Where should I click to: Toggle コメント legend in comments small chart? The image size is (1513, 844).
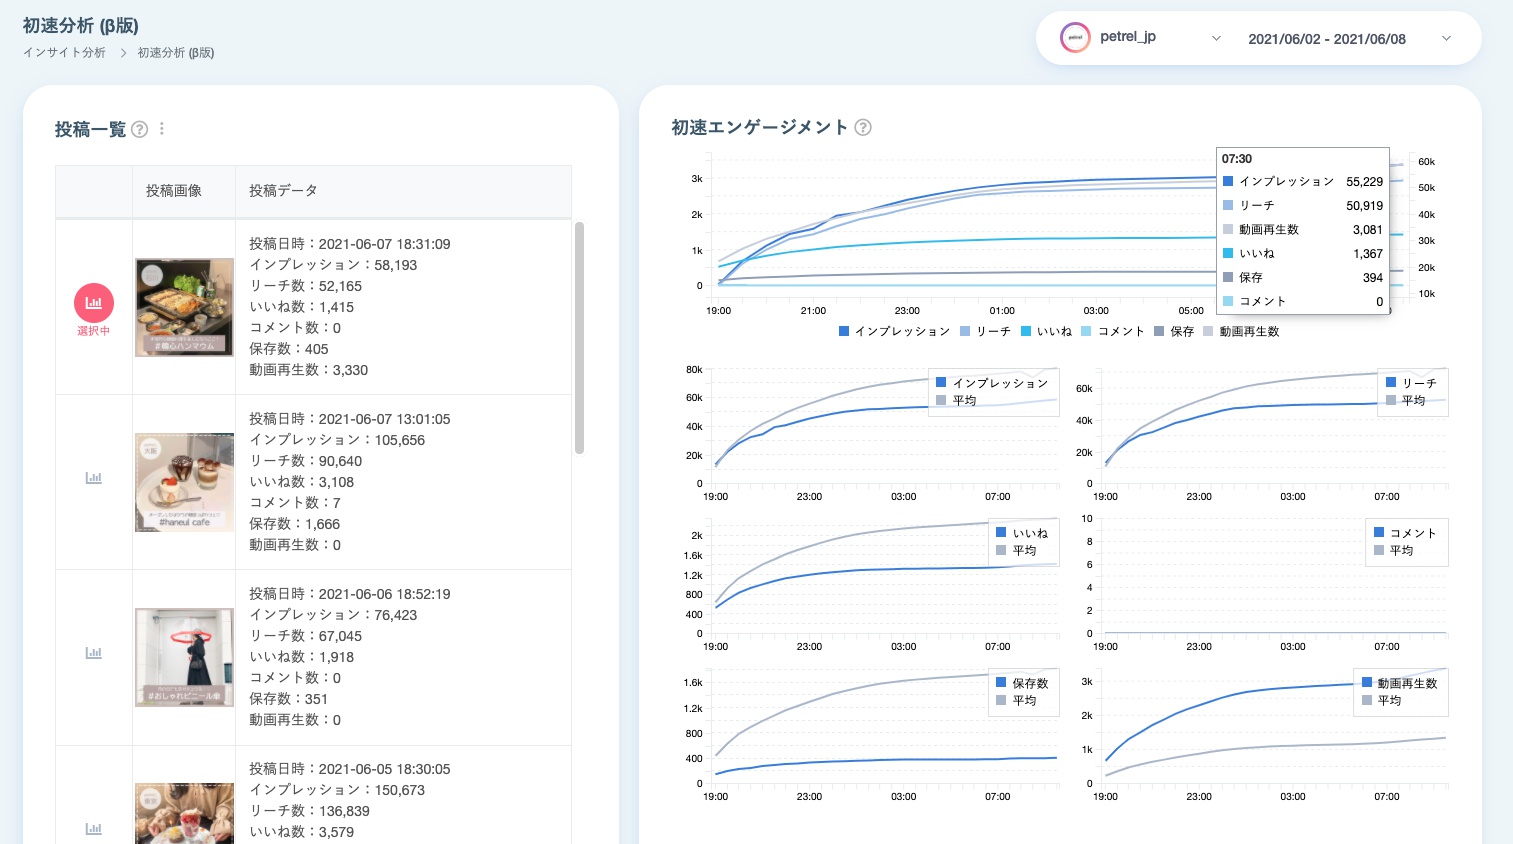[1405, 533]
